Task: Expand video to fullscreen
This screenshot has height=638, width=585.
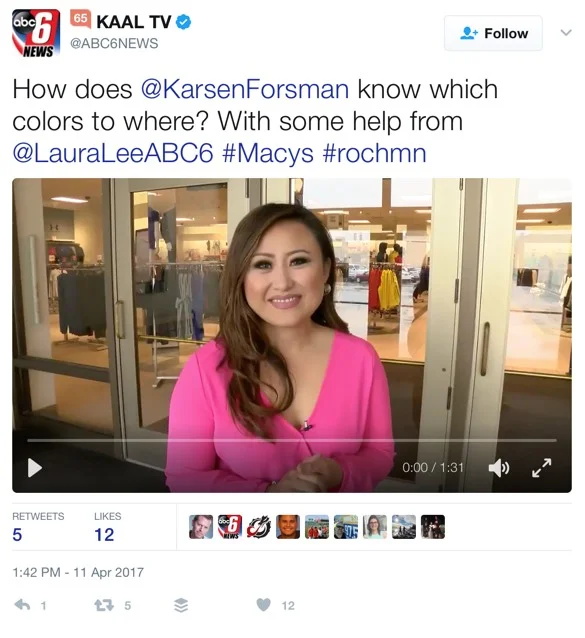Action: click(x=542, y=468)
